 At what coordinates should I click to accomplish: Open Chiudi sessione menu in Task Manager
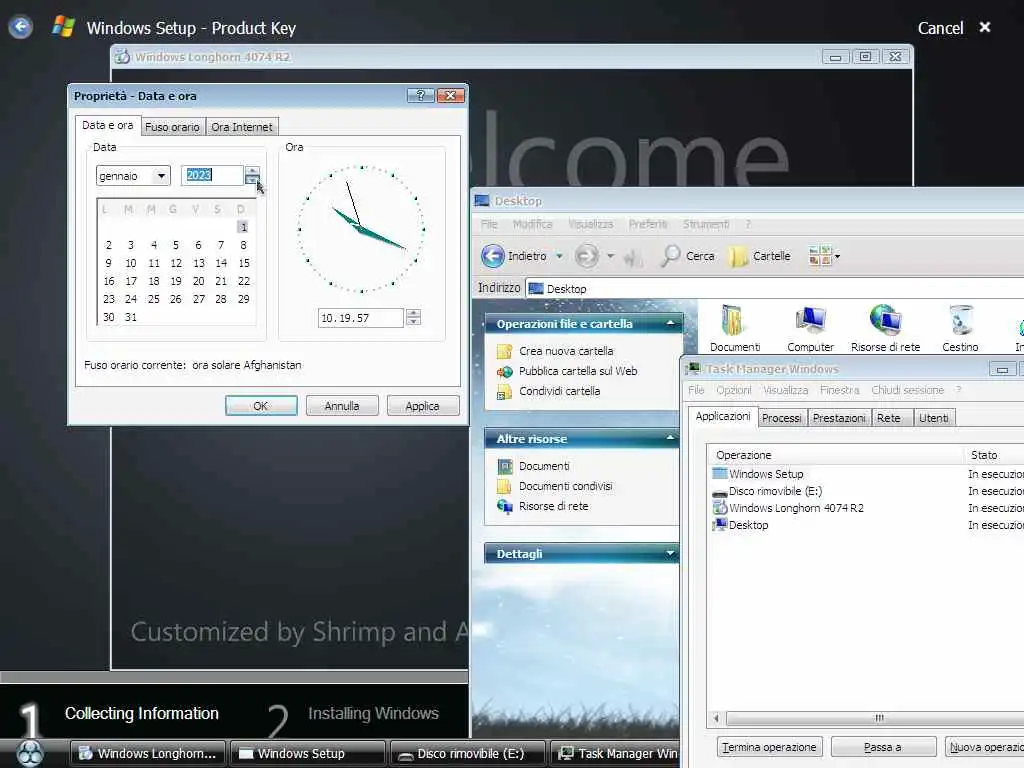tap(907, 390)
